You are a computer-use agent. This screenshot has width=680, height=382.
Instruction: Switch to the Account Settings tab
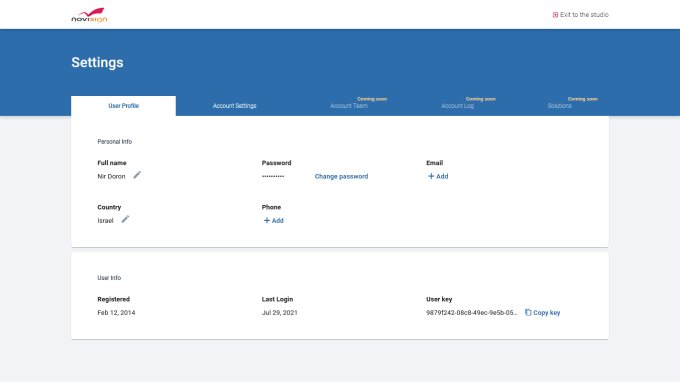point(235,106)
